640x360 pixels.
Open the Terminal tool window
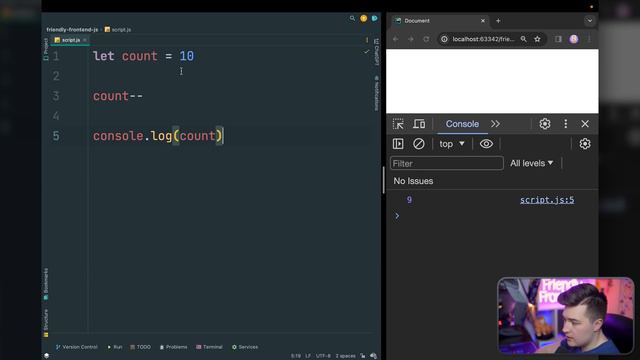[x=209, y=347]
